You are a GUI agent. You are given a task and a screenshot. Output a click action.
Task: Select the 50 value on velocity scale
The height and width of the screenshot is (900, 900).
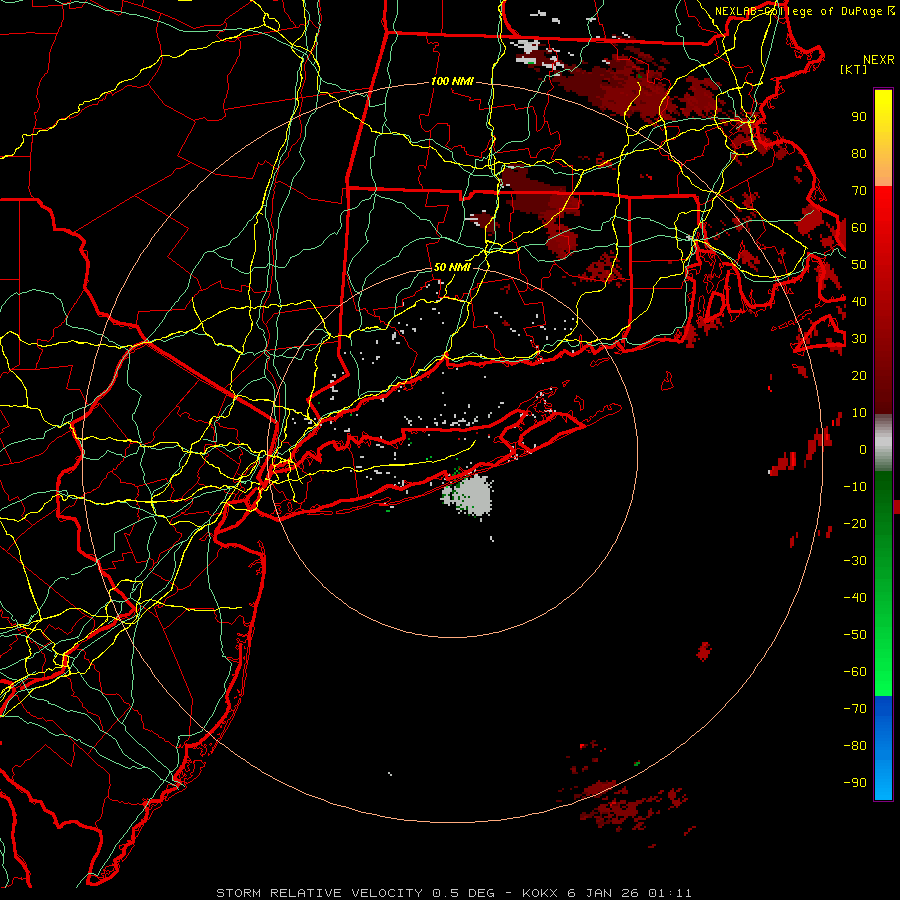point(859,265)
